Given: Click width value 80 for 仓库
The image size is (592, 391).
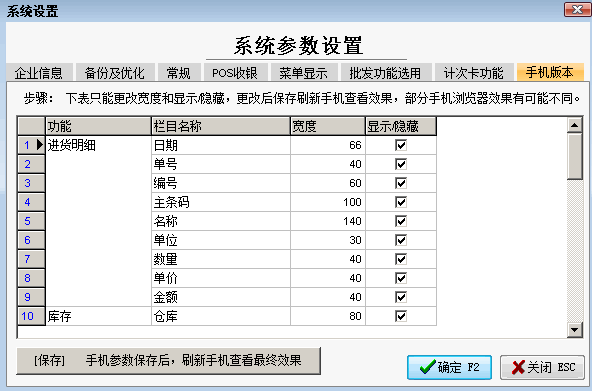Looking at the screenshot, I should (x=328, y=316).
